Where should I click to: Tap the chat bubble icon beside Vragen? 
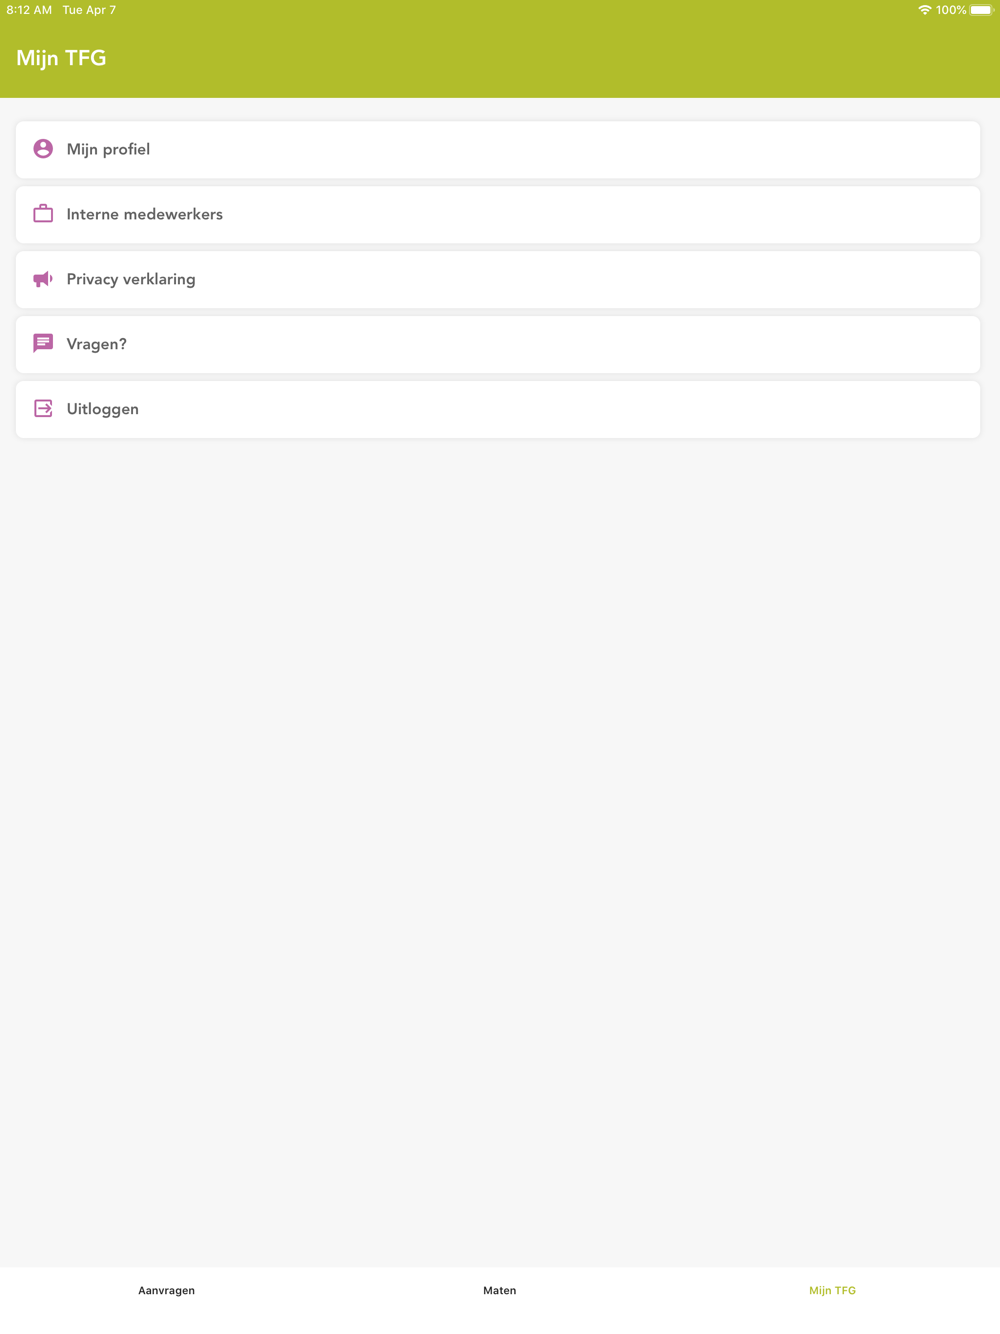point(43,344)
